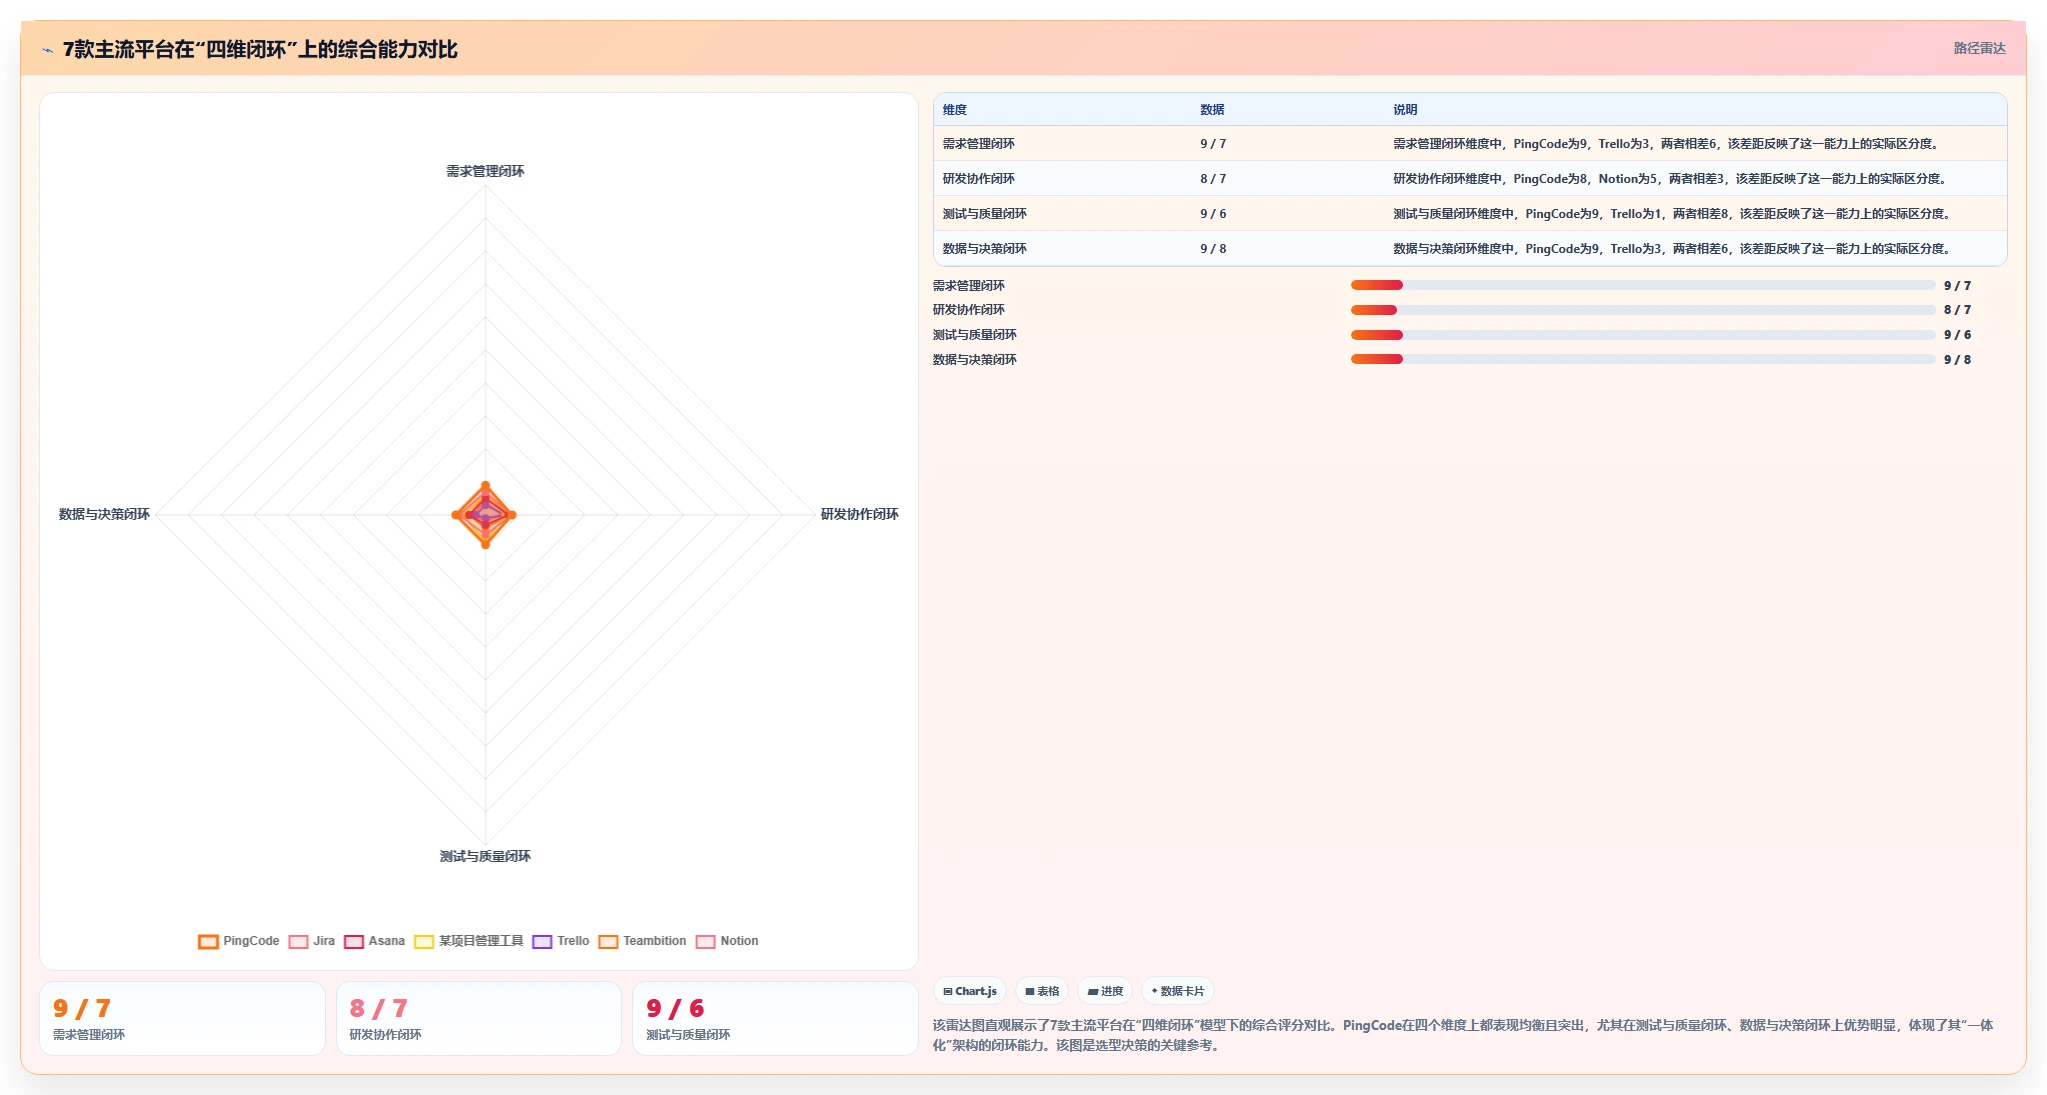Select the 数据与决策闭环 table row
The height and width of the screenshot is (1095, 2047).
(1470, 248)
